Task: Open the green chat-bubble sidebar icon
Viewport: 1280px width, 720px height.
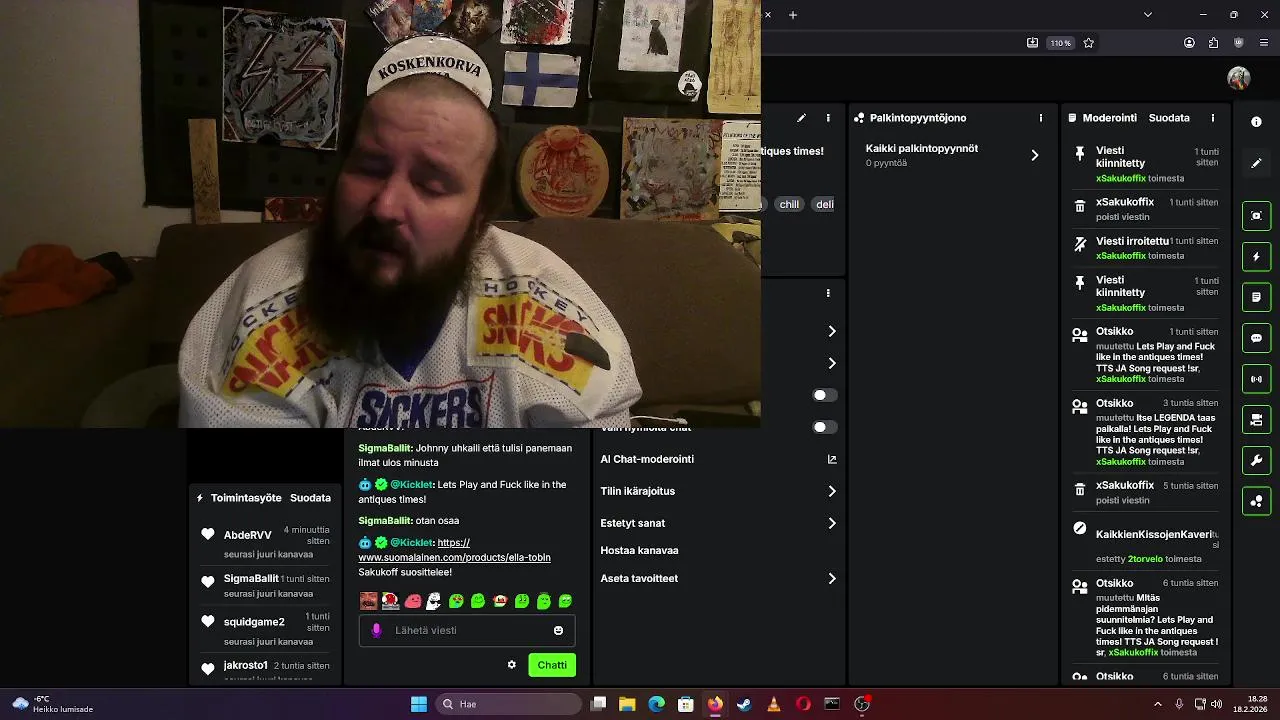Action: [x=1256, y=338]
